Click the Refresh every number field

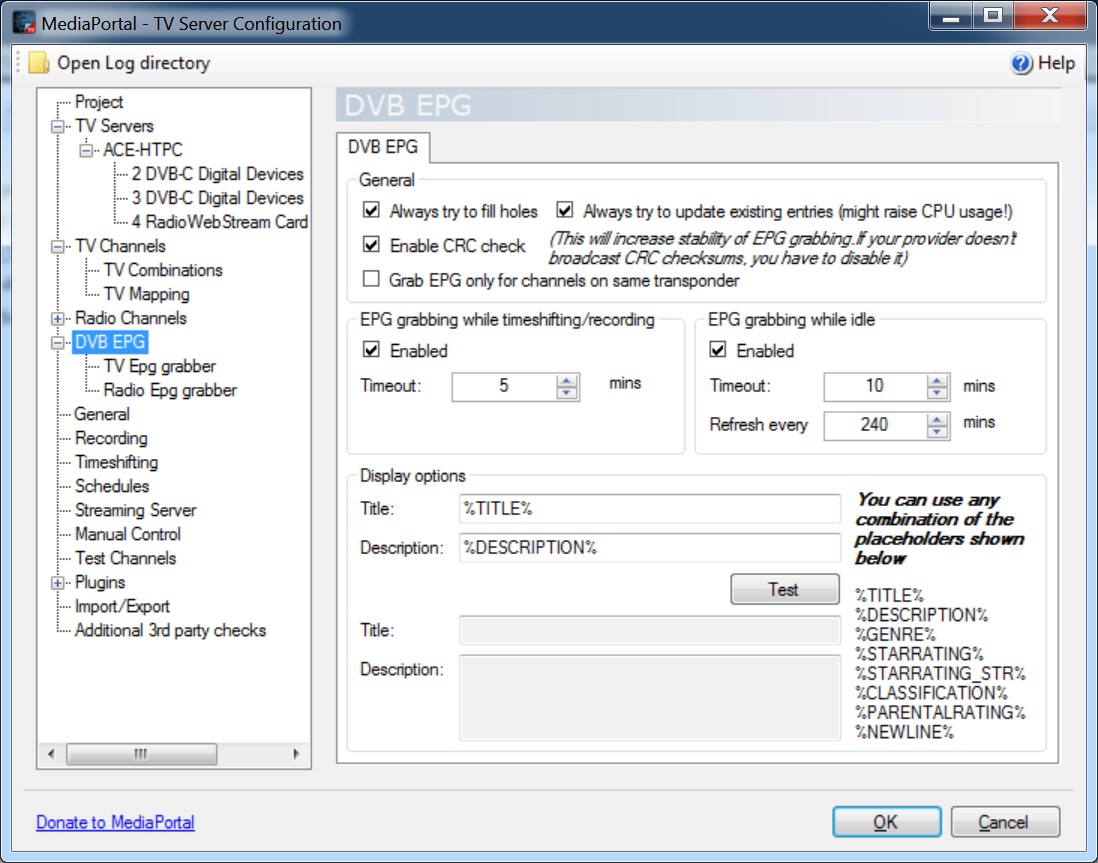(875, 425)
